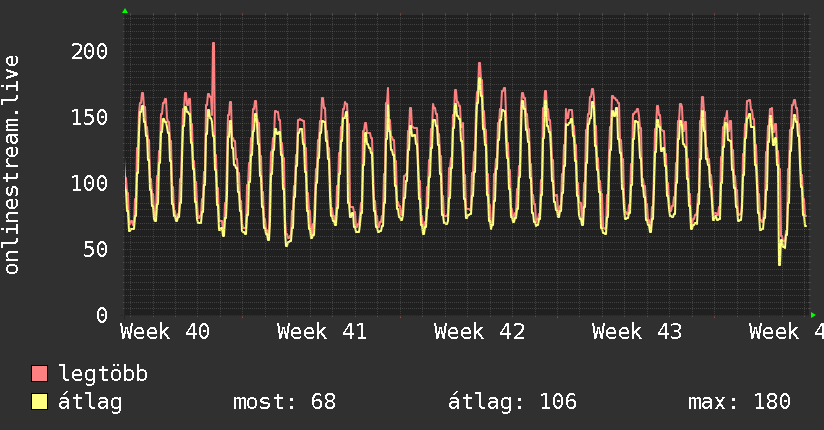The height and width of the screenshot is (430, 824).
Task: Click the green arrow atop the y-axis
Action: pyautogui.click(x=125, y=11)
